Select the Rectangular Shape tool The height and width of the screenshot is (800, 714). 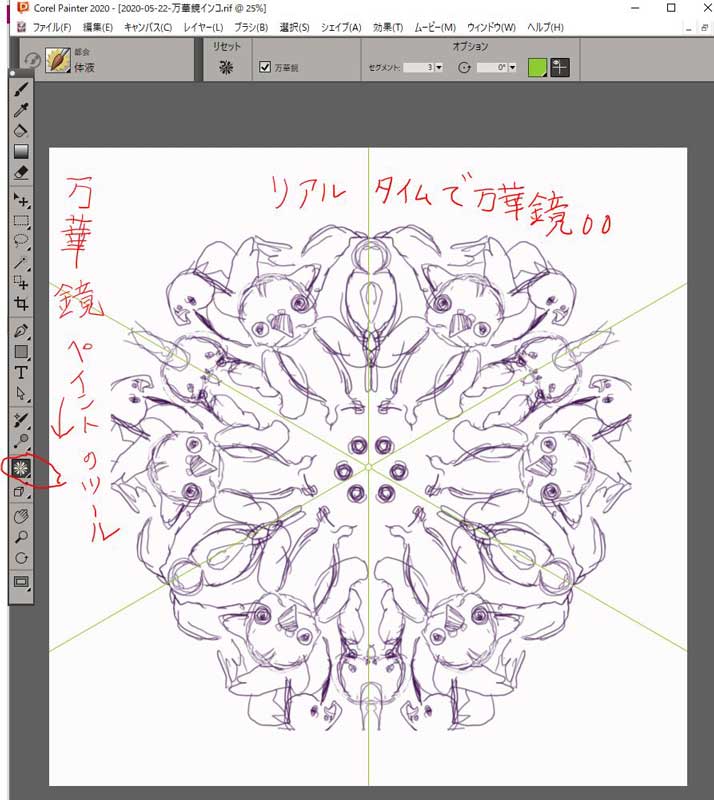[x=20, y=352]
